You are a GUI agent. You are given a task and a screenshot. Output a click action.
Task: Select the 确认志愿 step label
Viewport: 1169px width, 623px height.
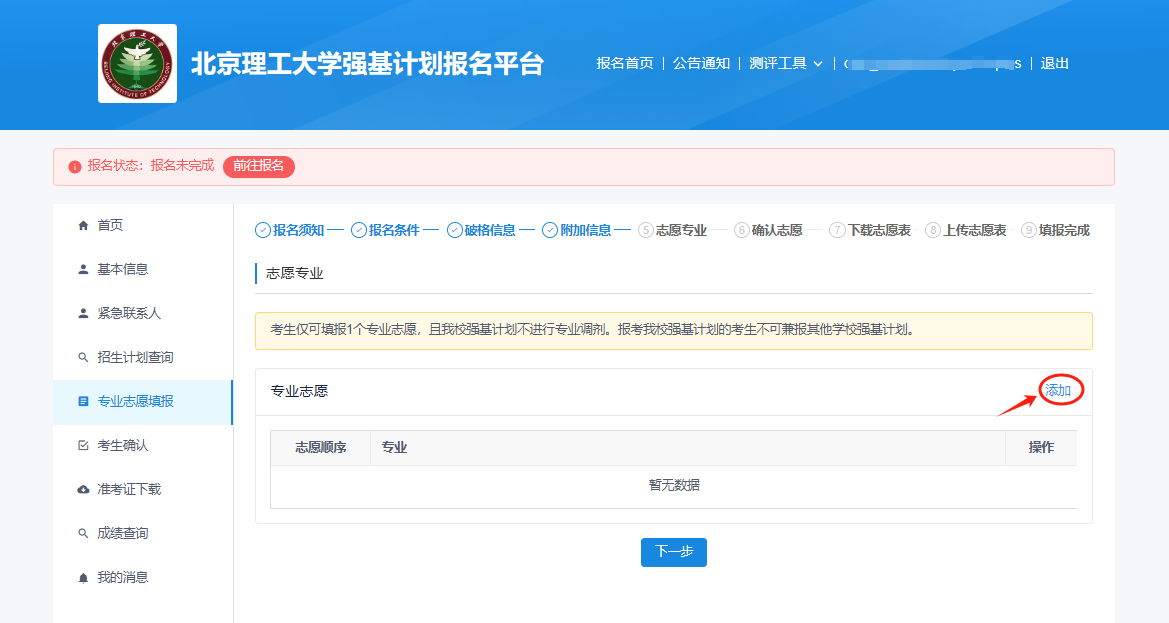tap(777, 230)
